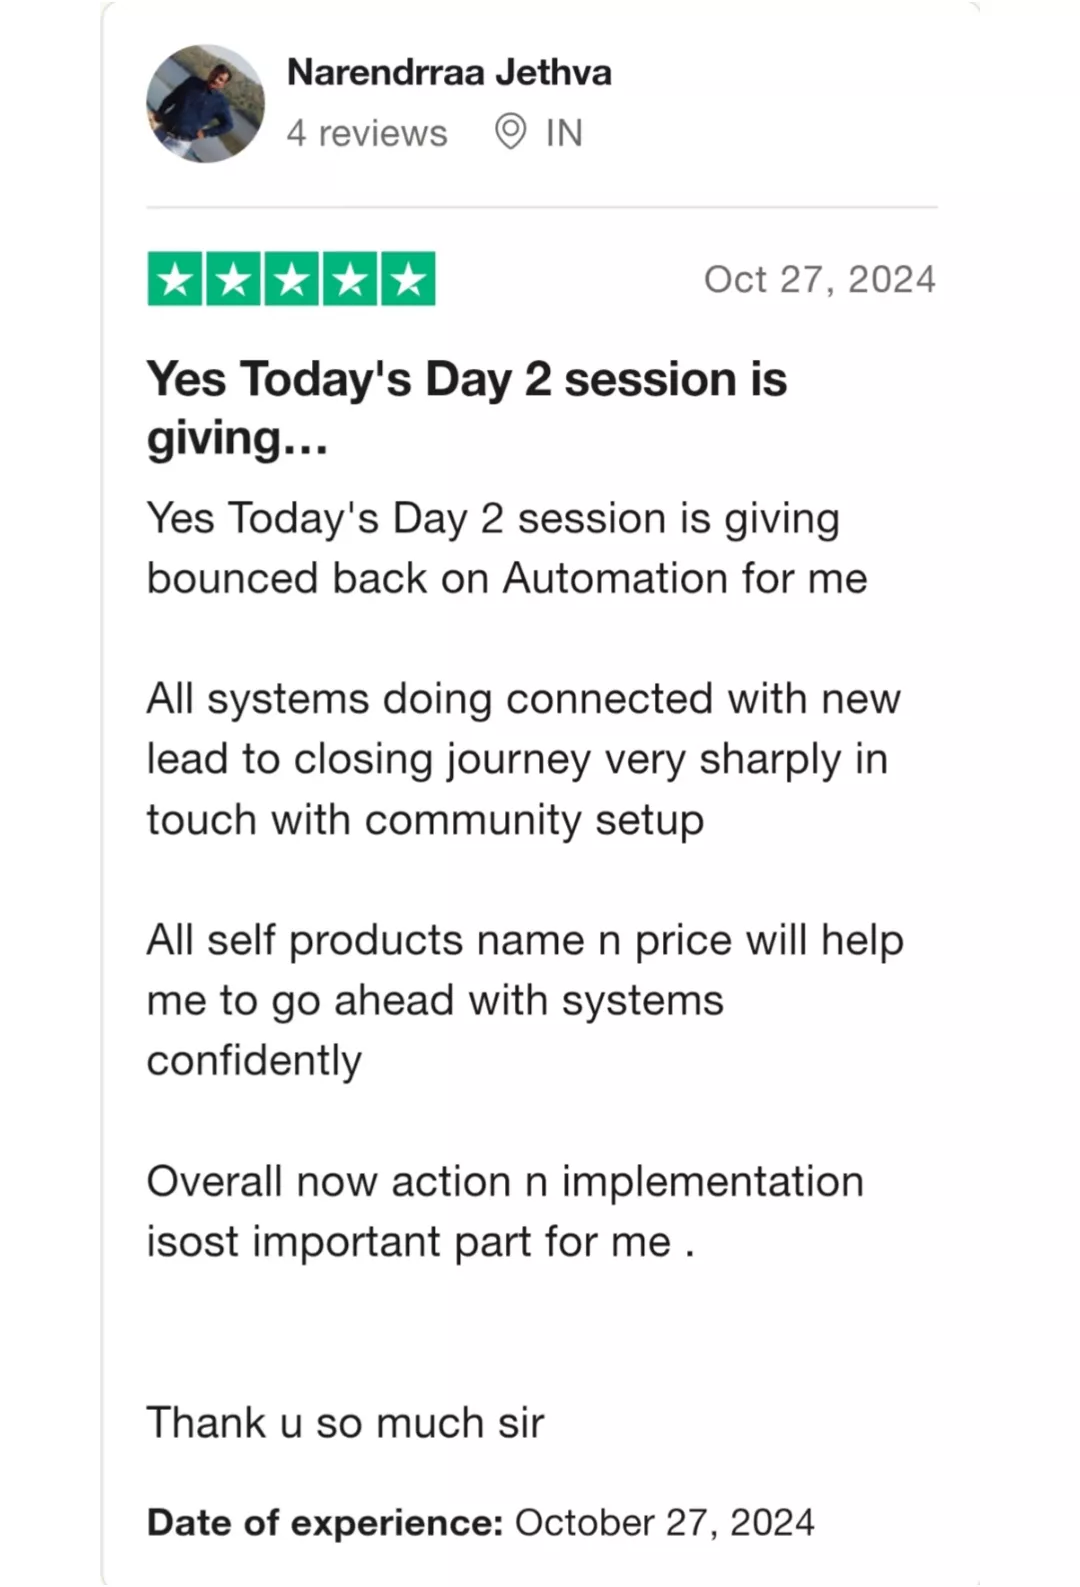
Task: Click the 'Thank u so much sir' text
Action: click(346, 1422)
